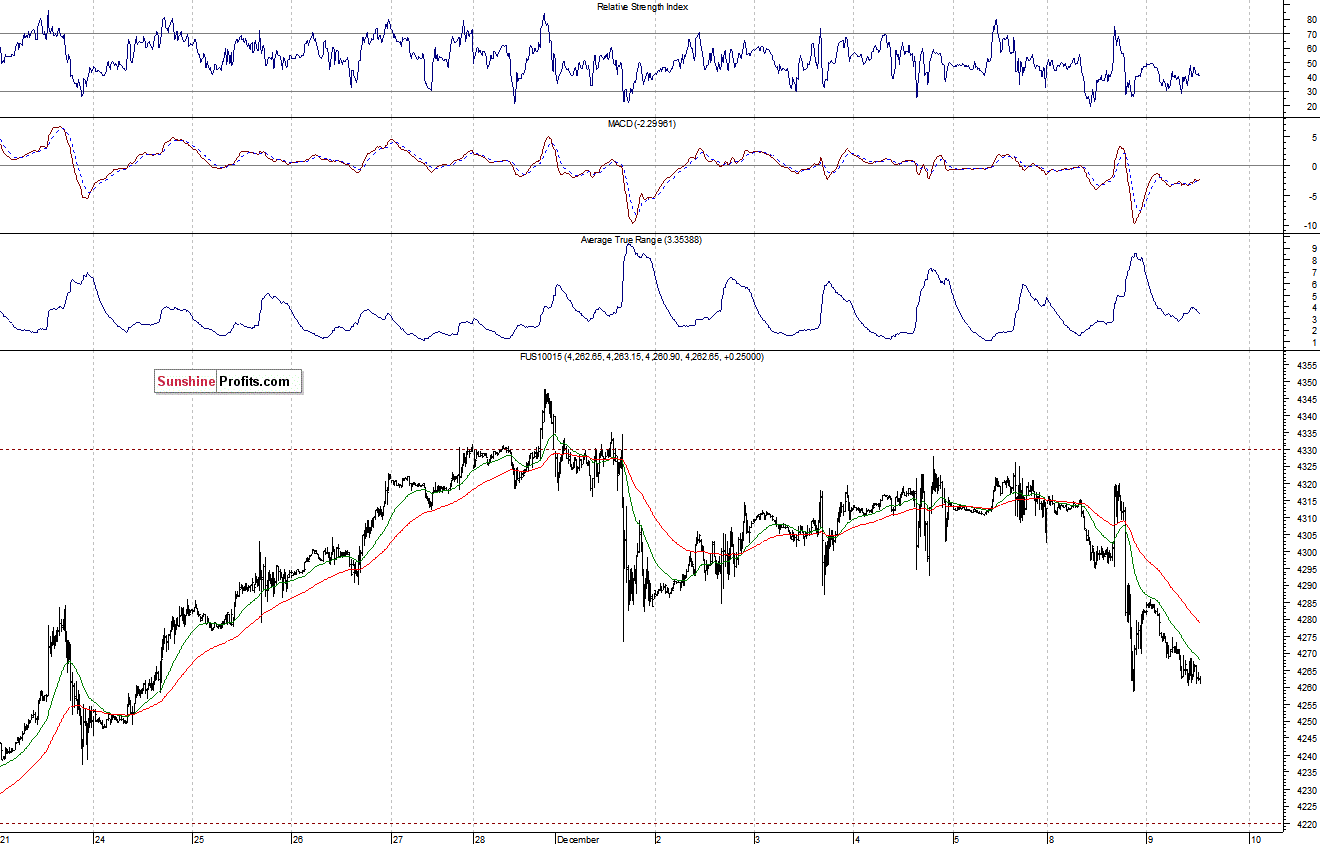Click the Average True Range (3.35388) title
Viewport: 1320px width, 844px height.
click(x=642, y=240)
